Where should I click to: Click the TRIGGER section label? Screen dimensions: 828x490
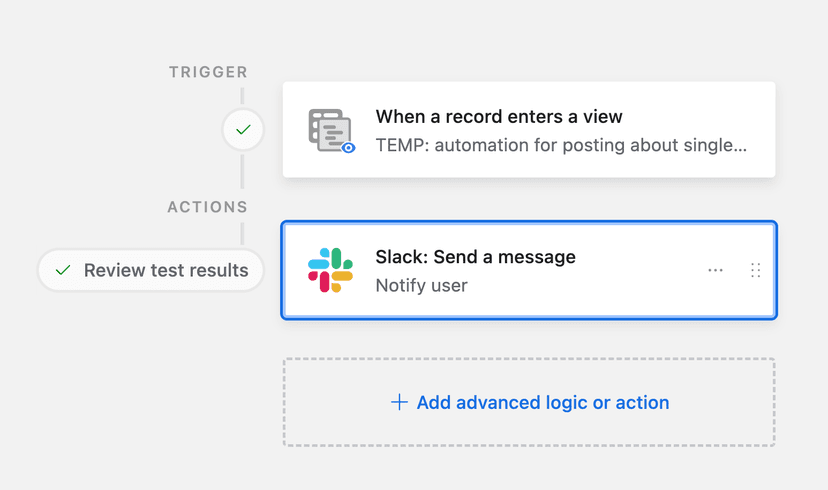[208, 72]
